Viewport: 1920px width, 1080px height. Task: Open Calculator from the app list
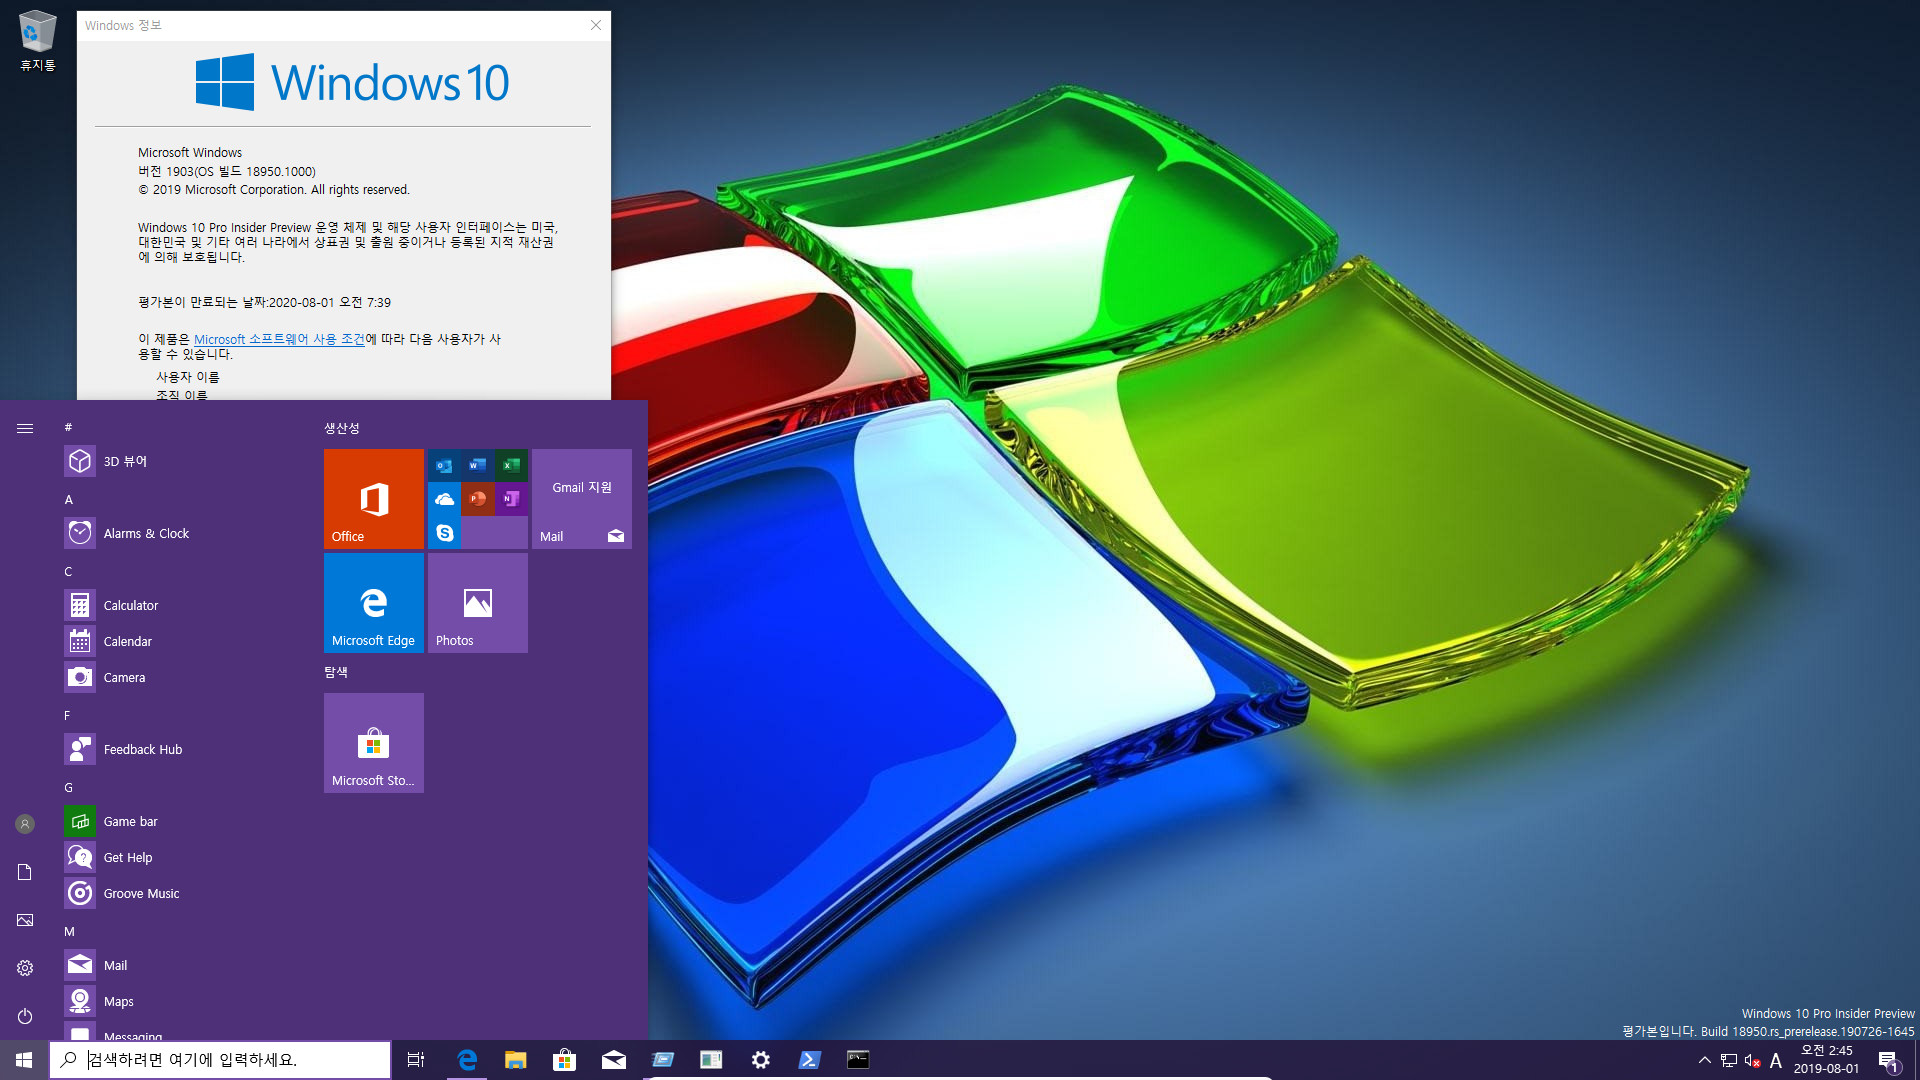[x=180, y=605]
